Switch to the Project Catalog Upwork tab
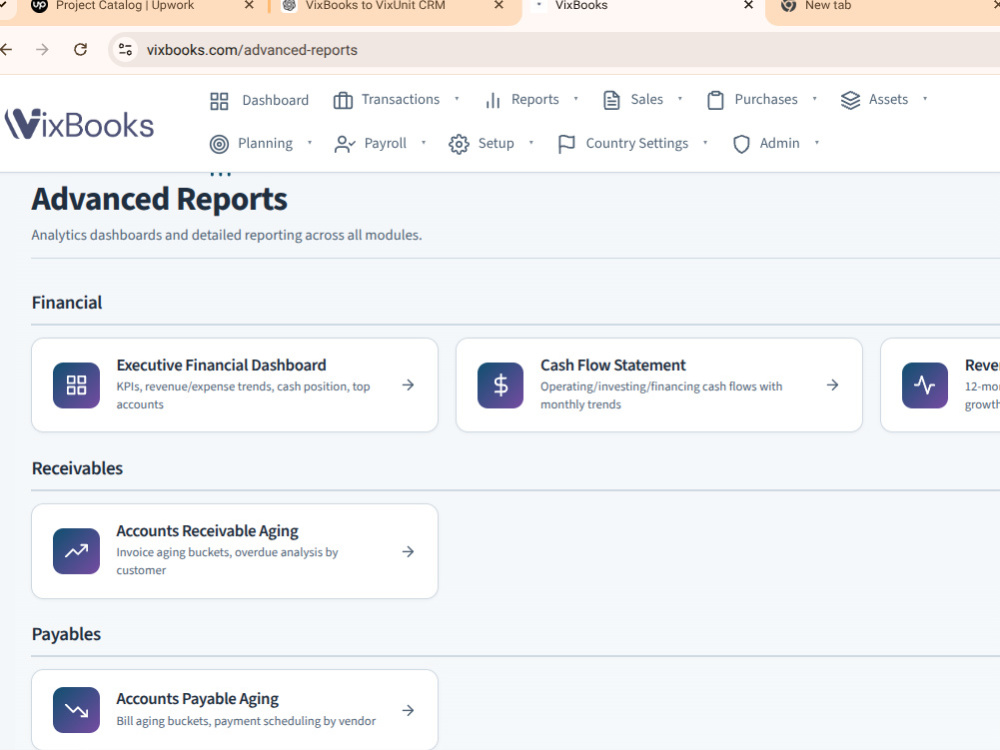Screen dimensions: 1000x750 (x=124, y=6)
